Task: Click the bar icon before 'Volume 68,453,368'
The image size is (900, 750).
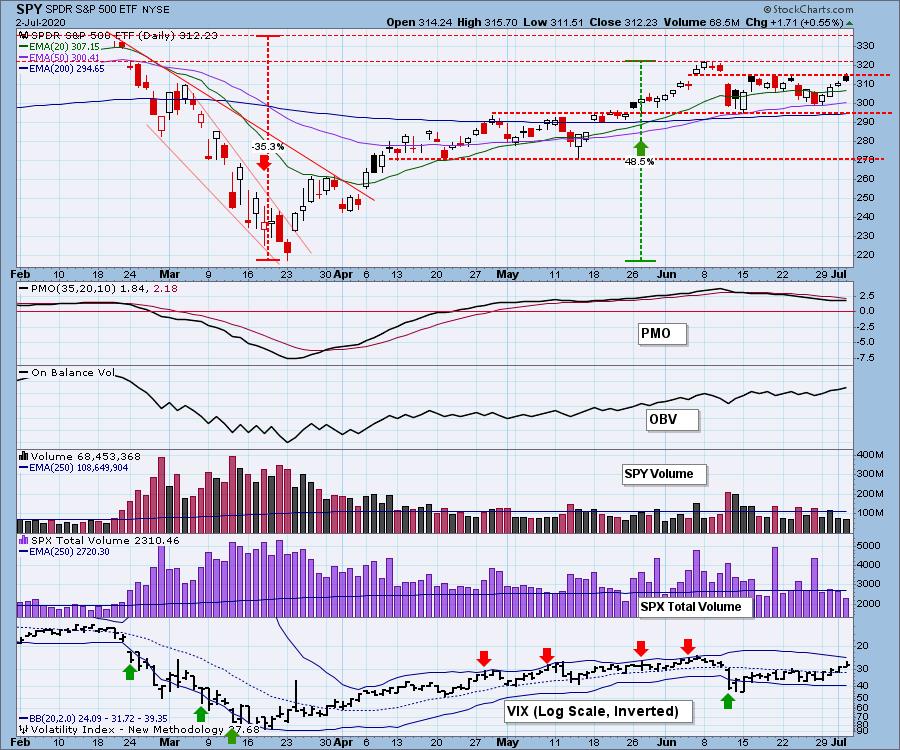Action: (24, 456)
